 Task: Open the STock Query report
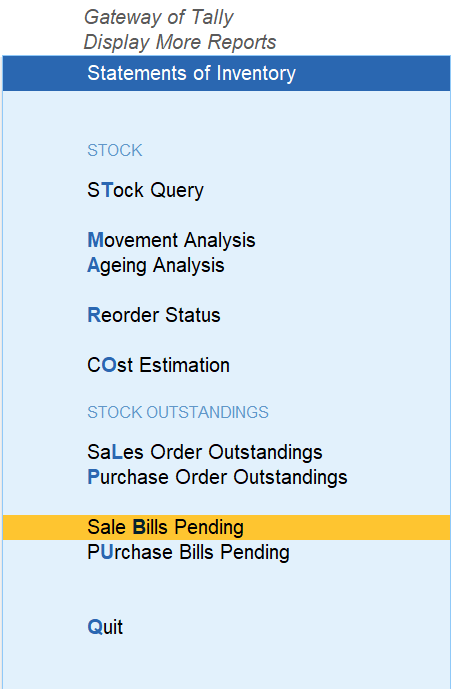click(145, 190)
